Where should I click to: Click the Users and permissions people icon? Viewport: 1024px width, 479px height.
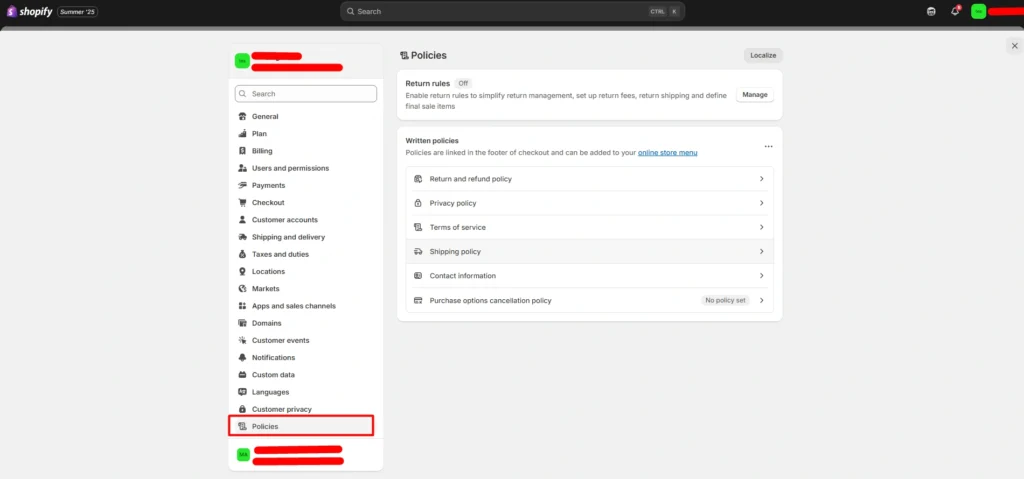(x=242, y=168)
